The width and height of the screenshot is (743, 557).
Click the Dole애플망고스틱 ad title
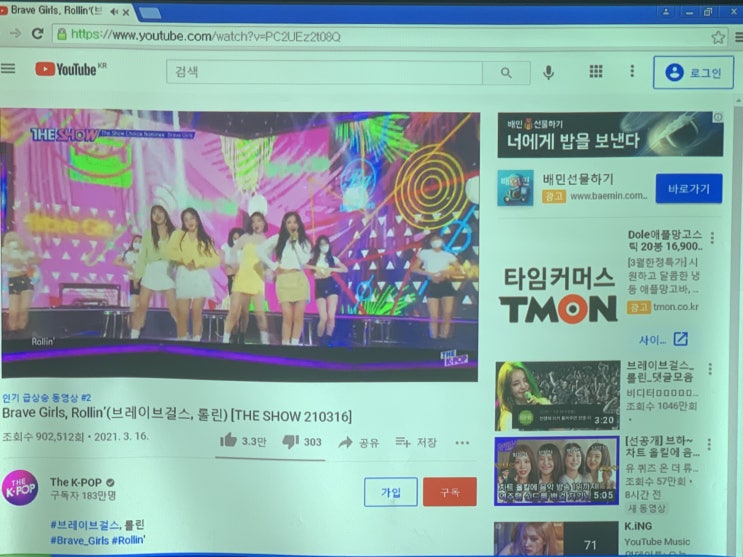(665, 240)
